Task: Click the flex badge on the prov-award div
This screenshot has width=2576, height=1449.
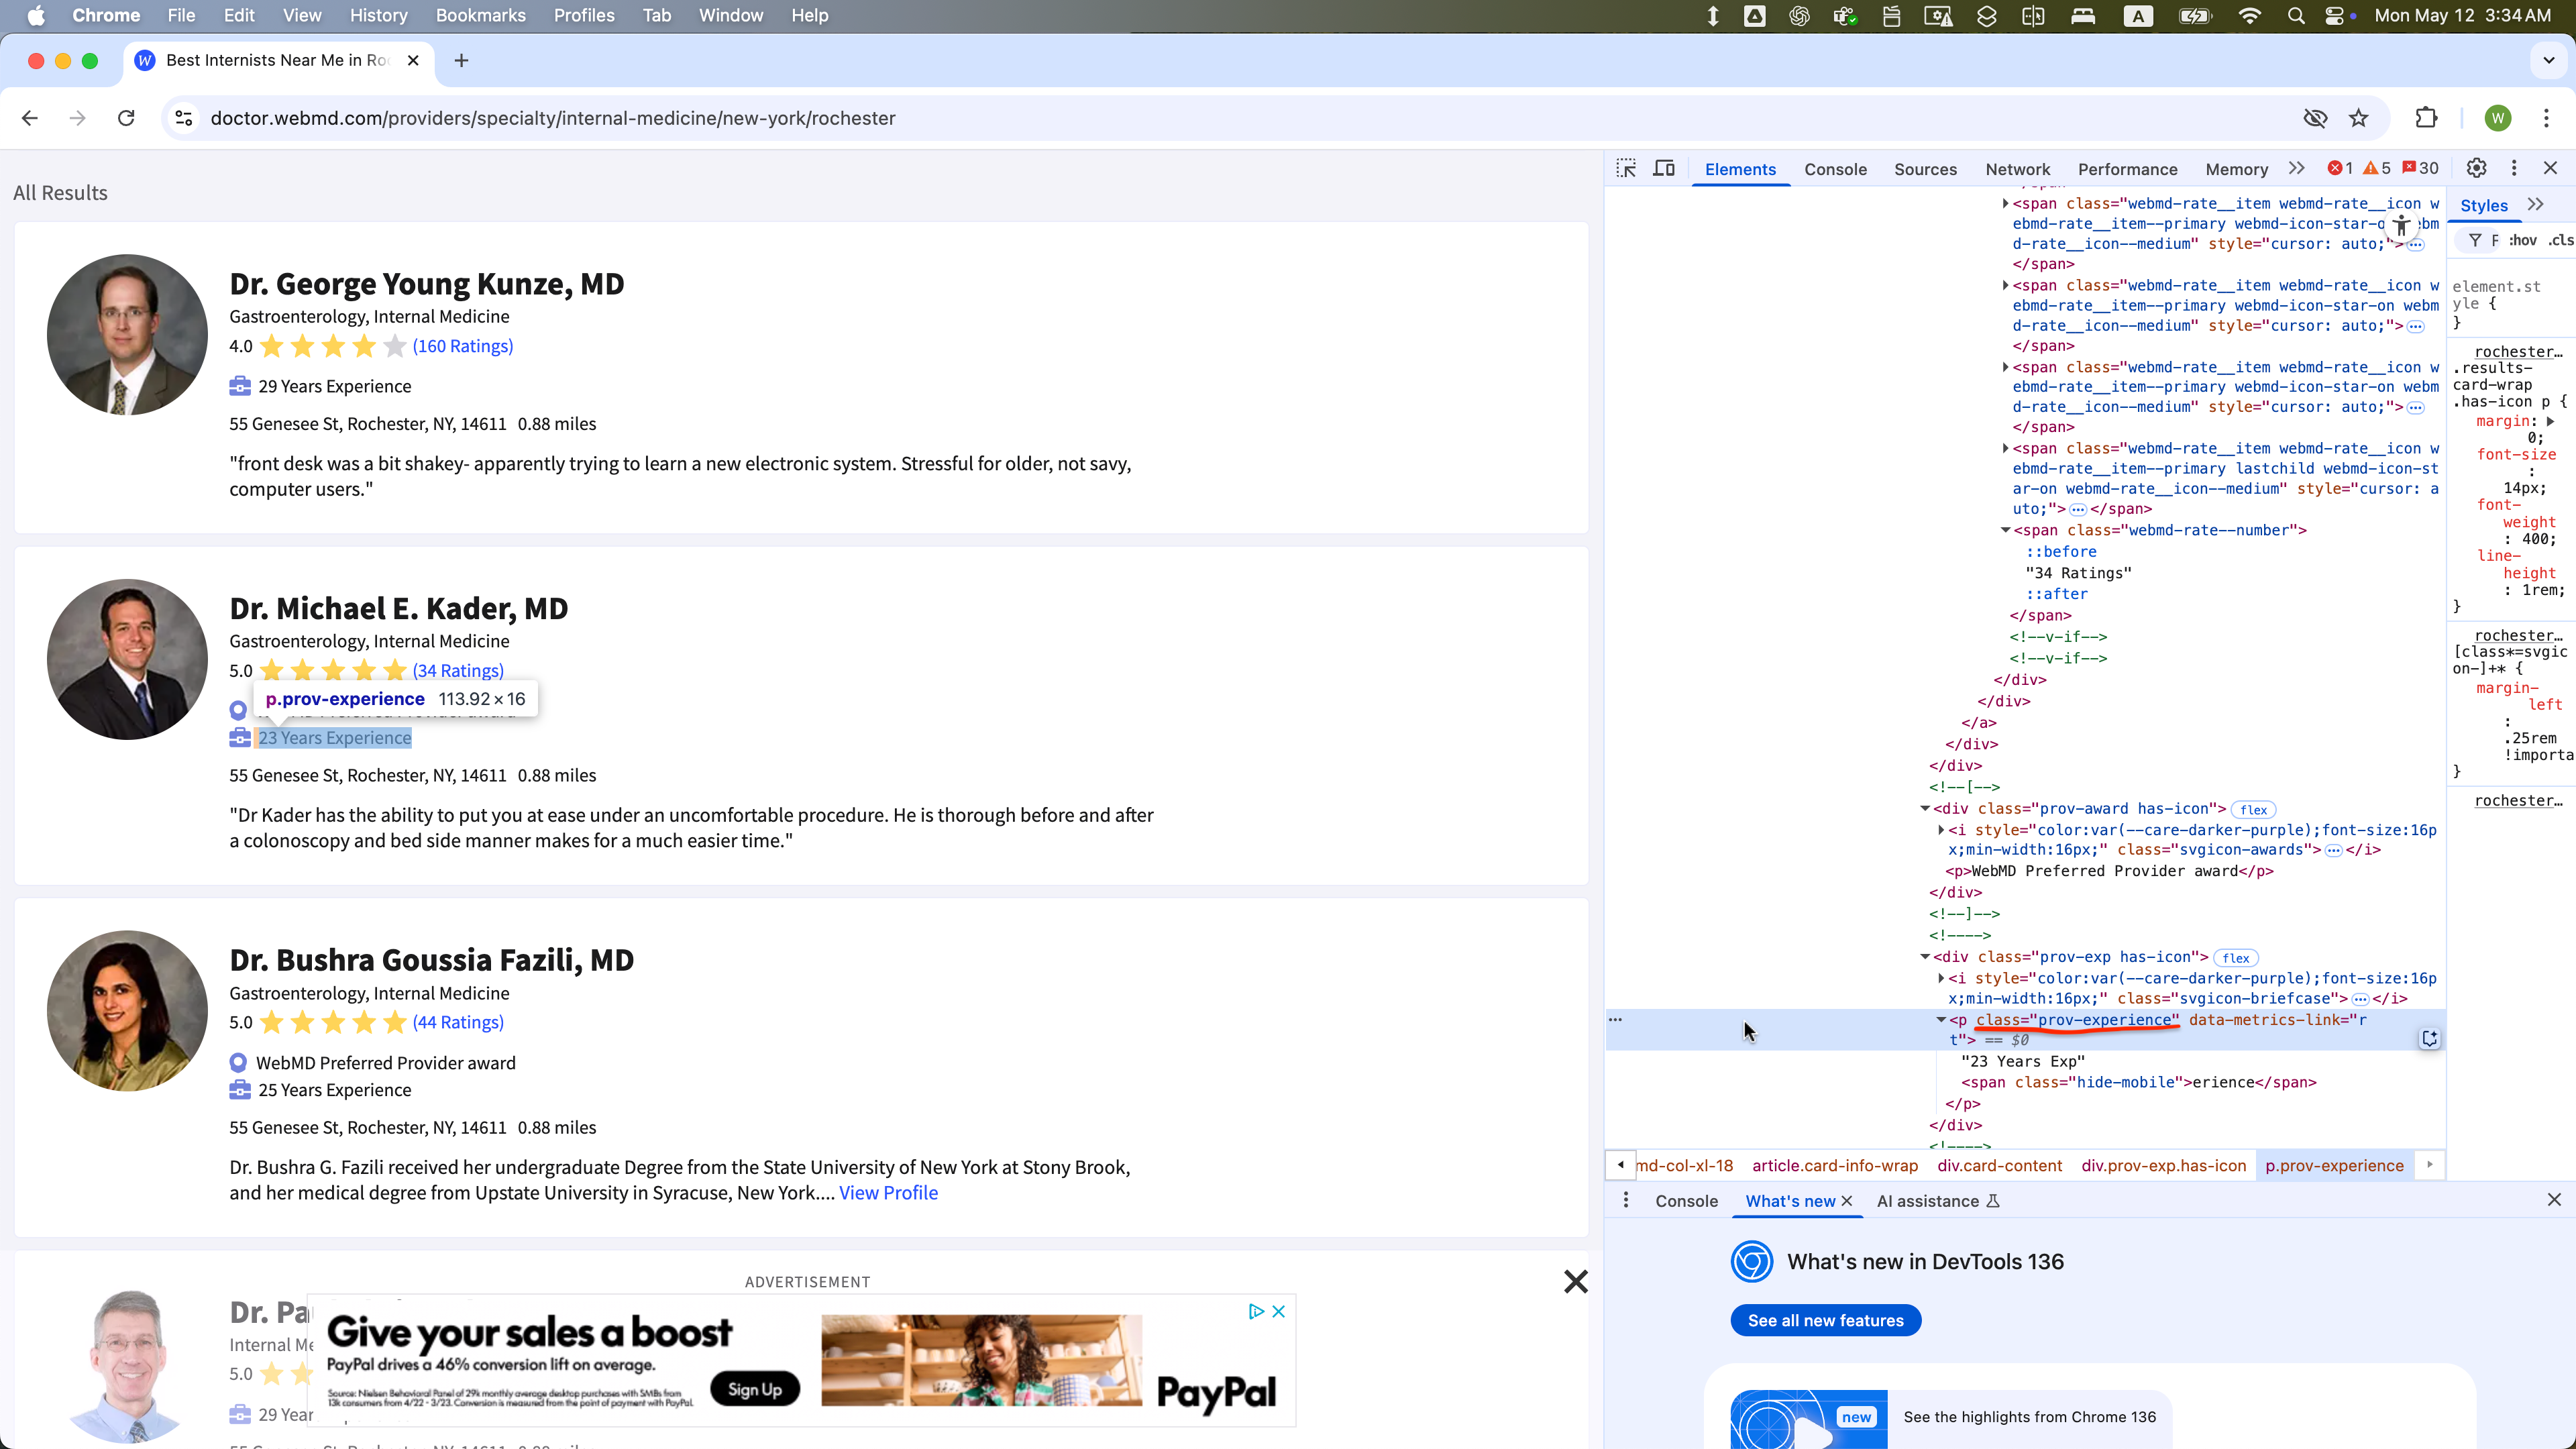Action: (x=2253, y=810)
